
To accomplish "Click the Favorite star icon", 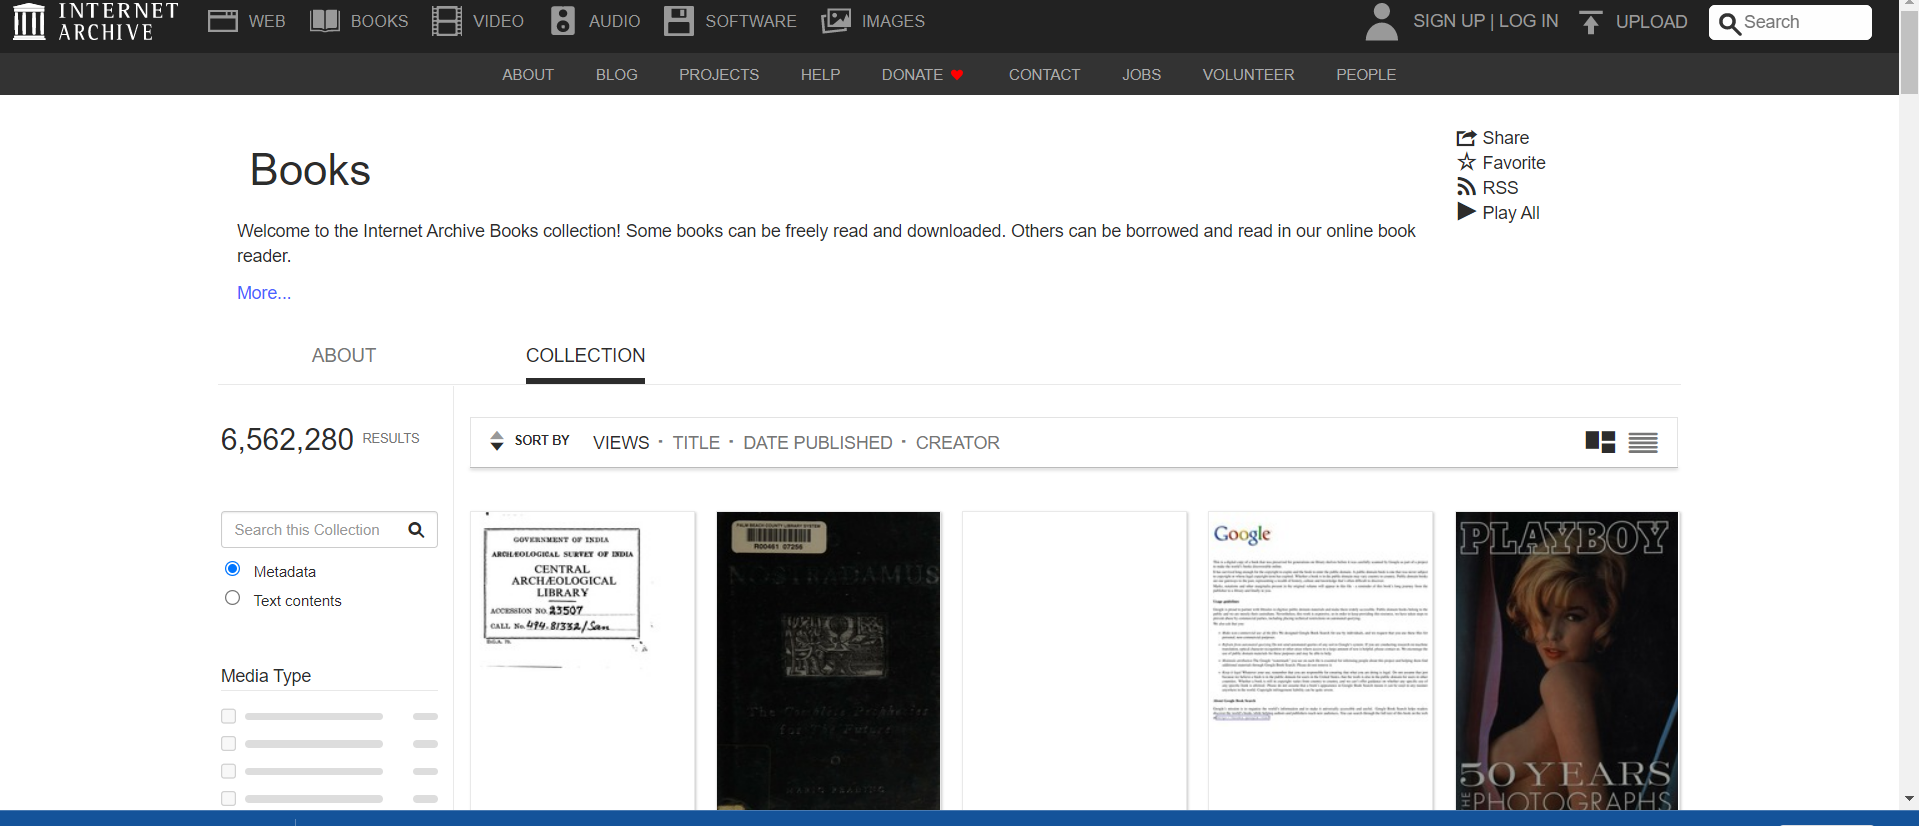I will point(1466,162).
